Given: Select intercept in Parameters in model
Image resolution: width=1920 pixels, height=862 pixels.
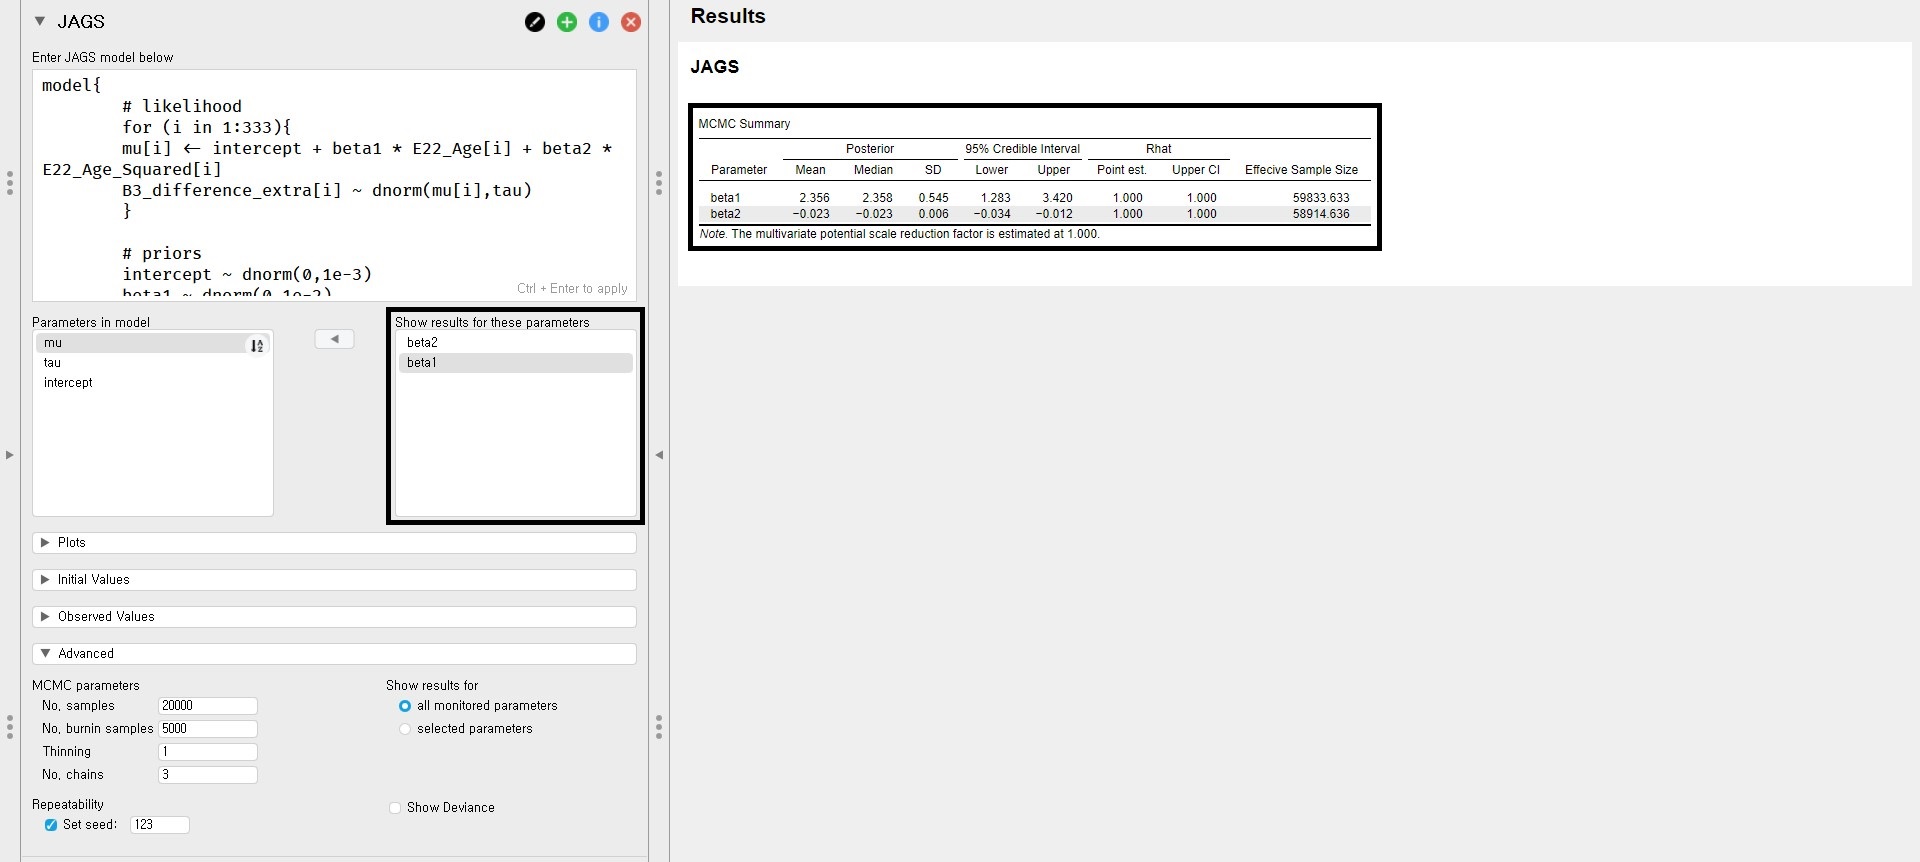Looking at the screenshot, I should click(x=153, y=383).
